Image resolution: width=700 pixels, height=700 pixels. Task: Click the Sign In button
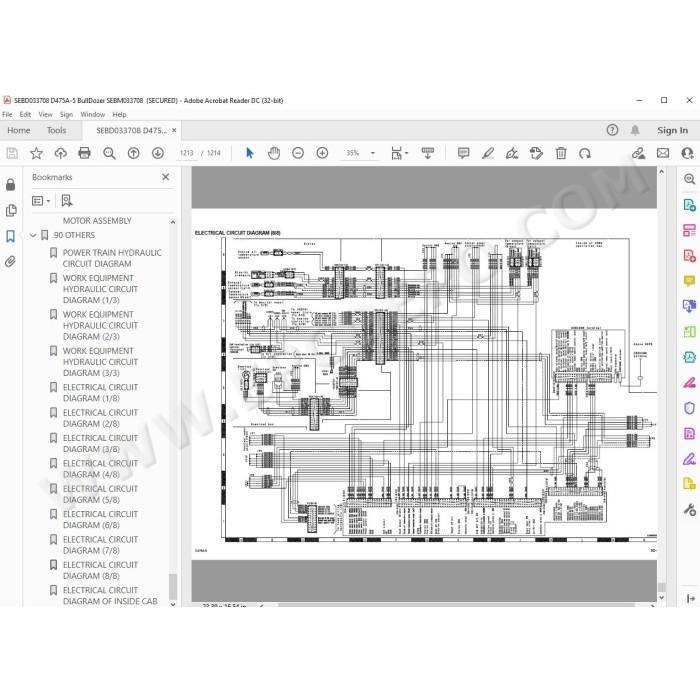[x=672, y=130]
